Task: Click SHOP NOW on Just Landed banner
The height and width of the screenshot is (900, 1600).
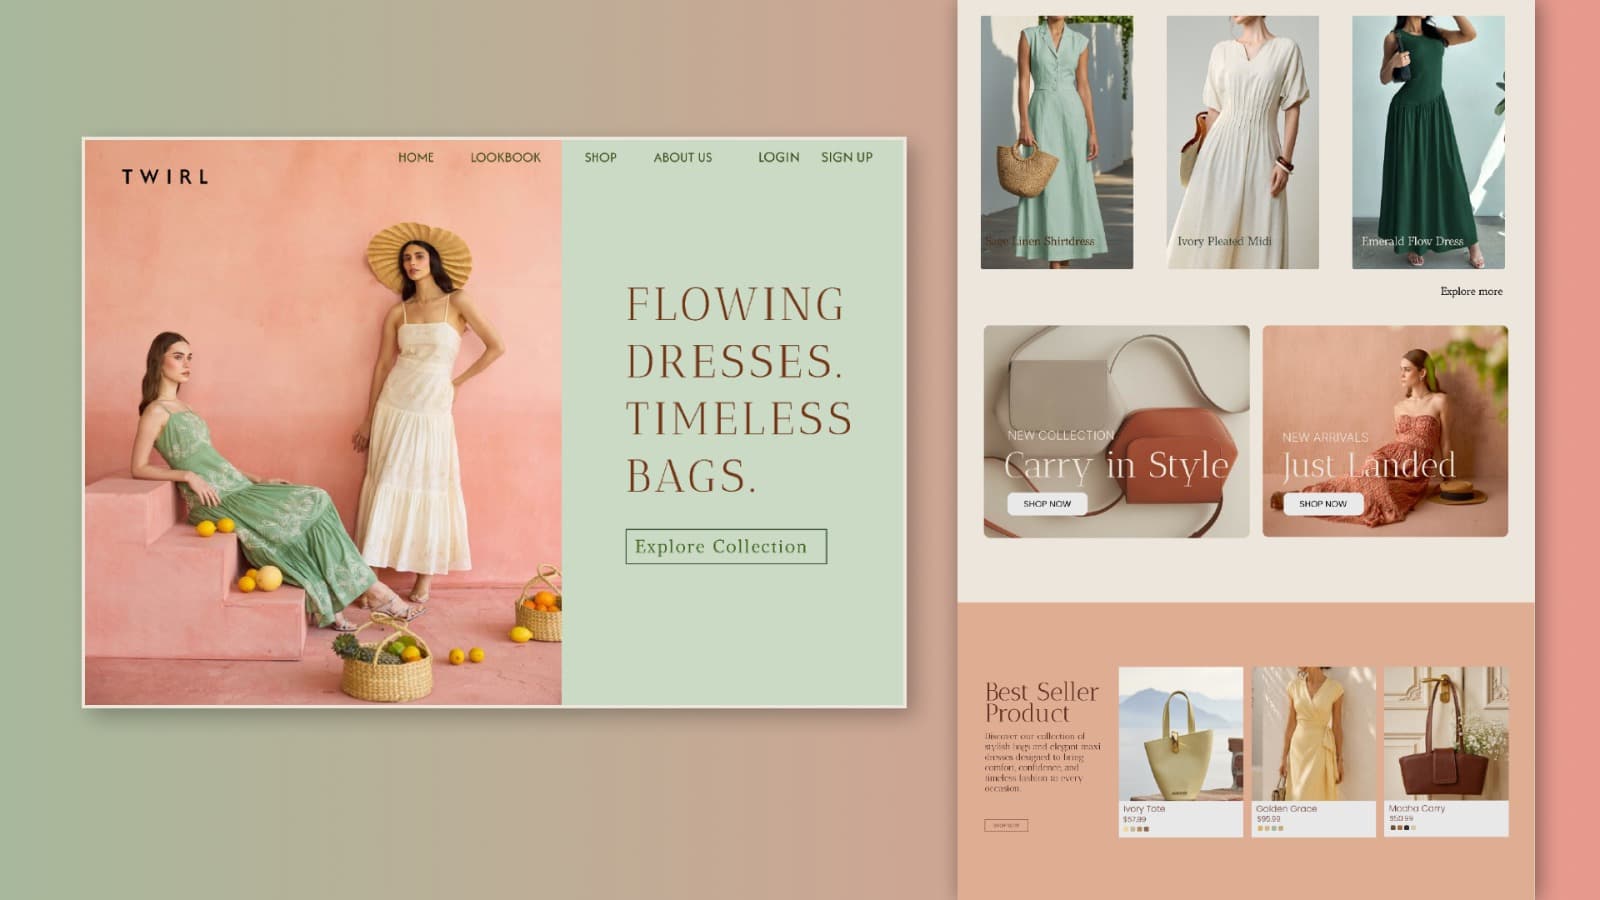Action: pyautogui.click(x=1323, y=504)
